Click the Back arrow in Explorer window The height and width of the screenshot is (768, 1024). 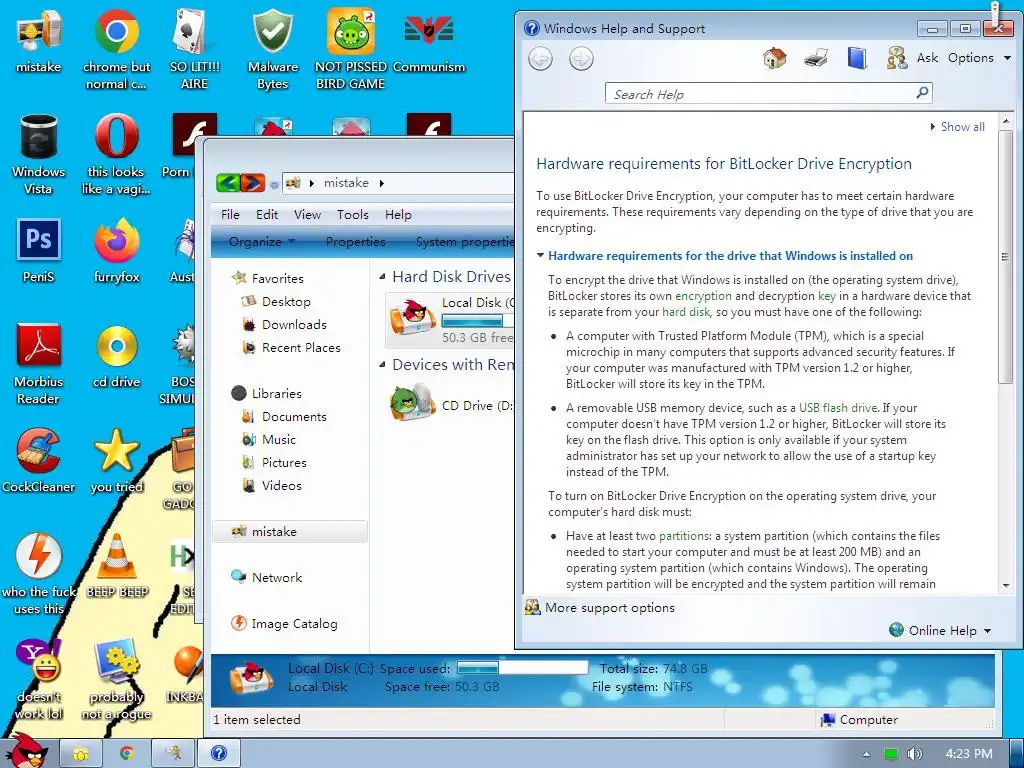[x=228, y=183]
